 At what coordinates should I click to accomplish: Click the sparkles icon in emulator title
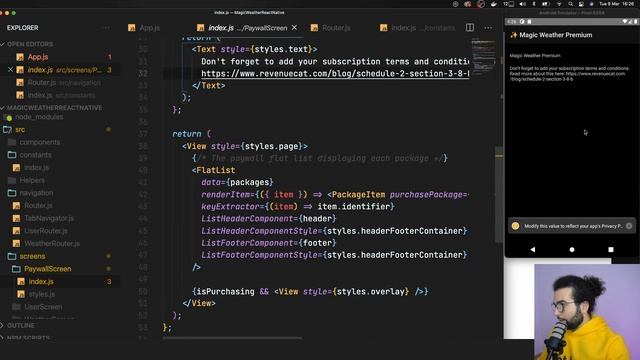coord(513,35)
